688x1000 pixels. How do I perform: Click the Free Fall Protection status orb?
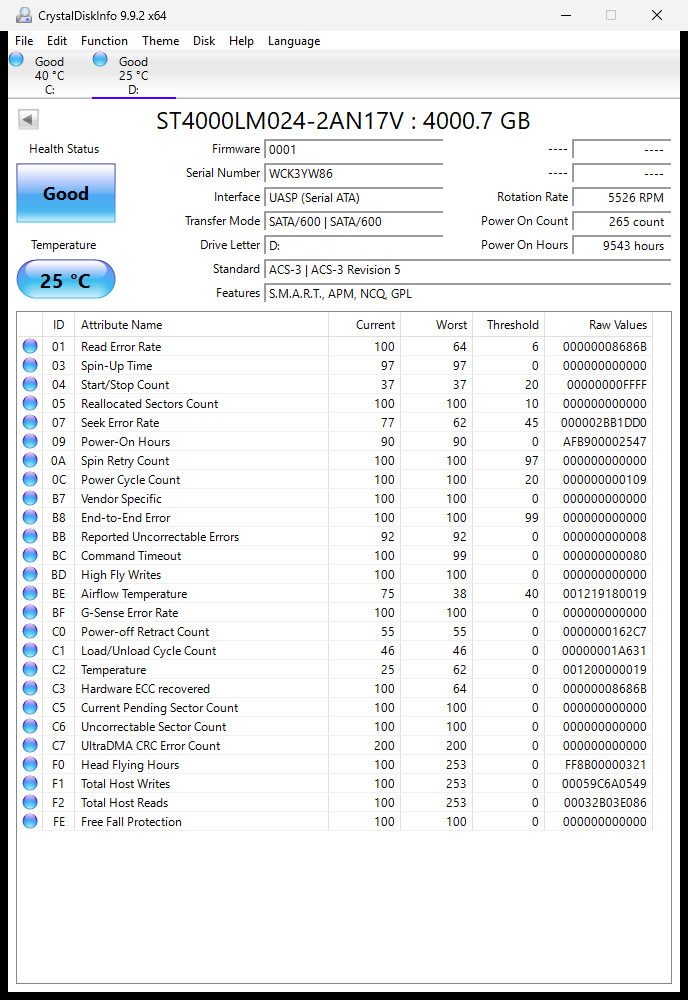pyautogui.click(x=30, y=821)
